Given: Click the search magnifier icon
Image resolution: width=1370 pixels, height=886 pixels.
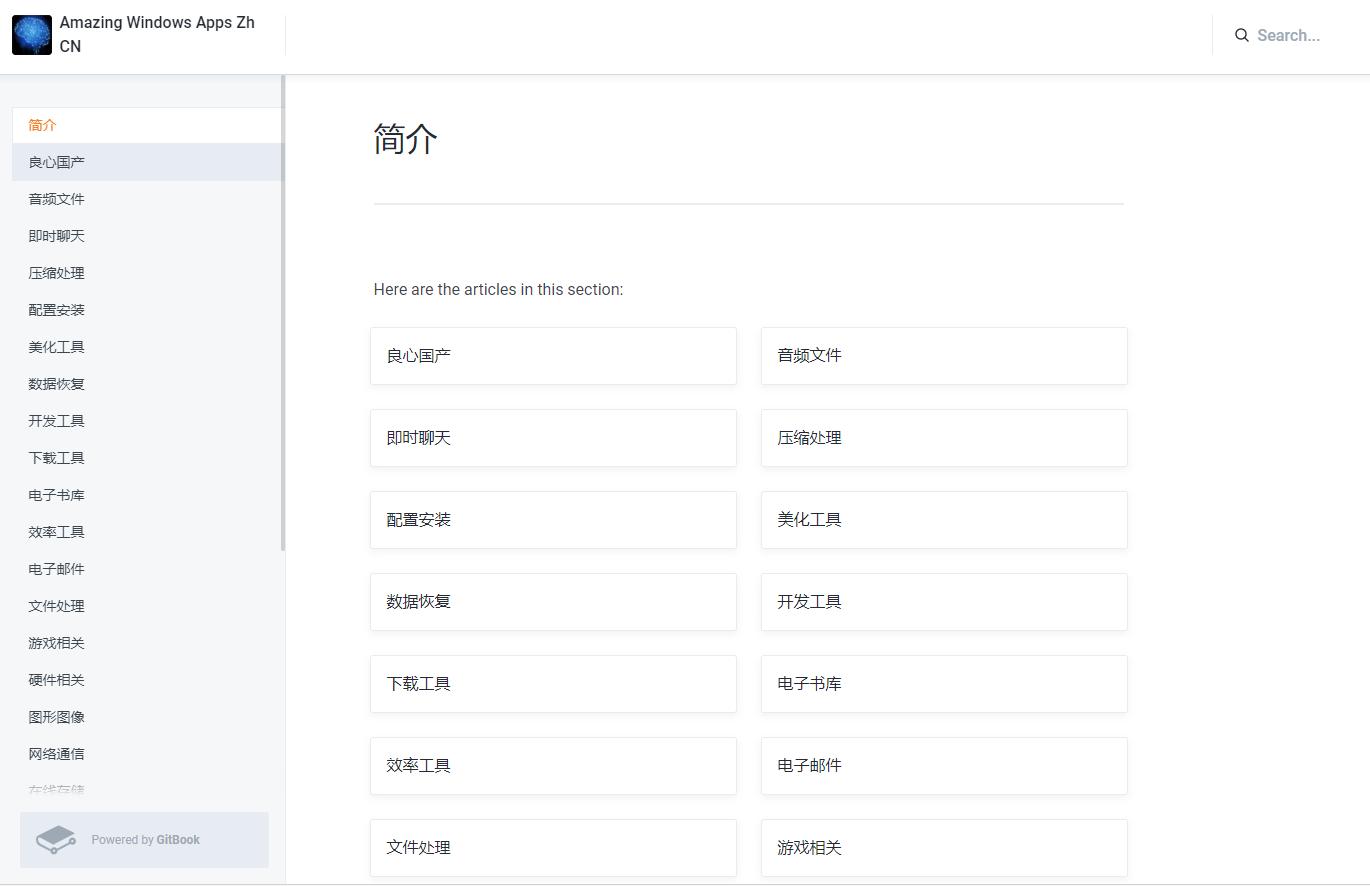Looking at the screenshot, I should click(x=1241, y=35).
